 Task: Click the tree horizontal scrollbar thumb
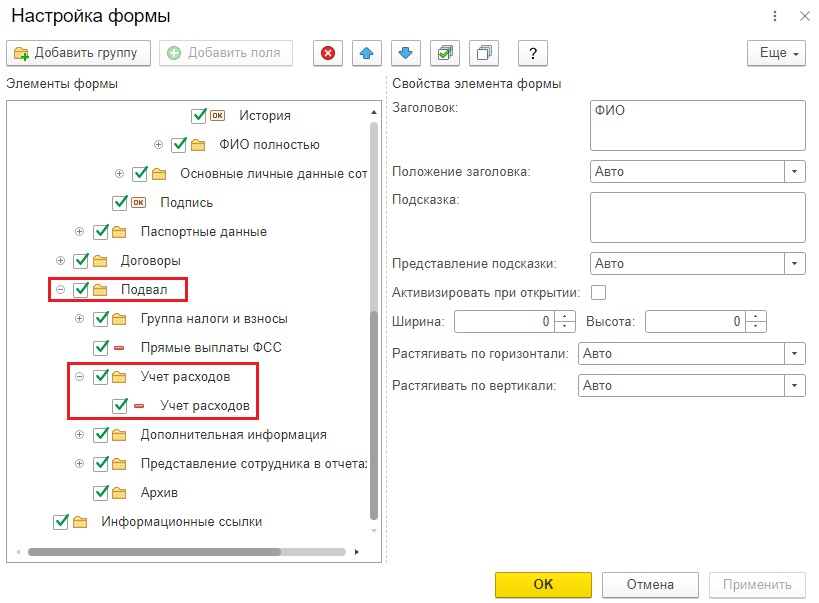coord(154,552)
